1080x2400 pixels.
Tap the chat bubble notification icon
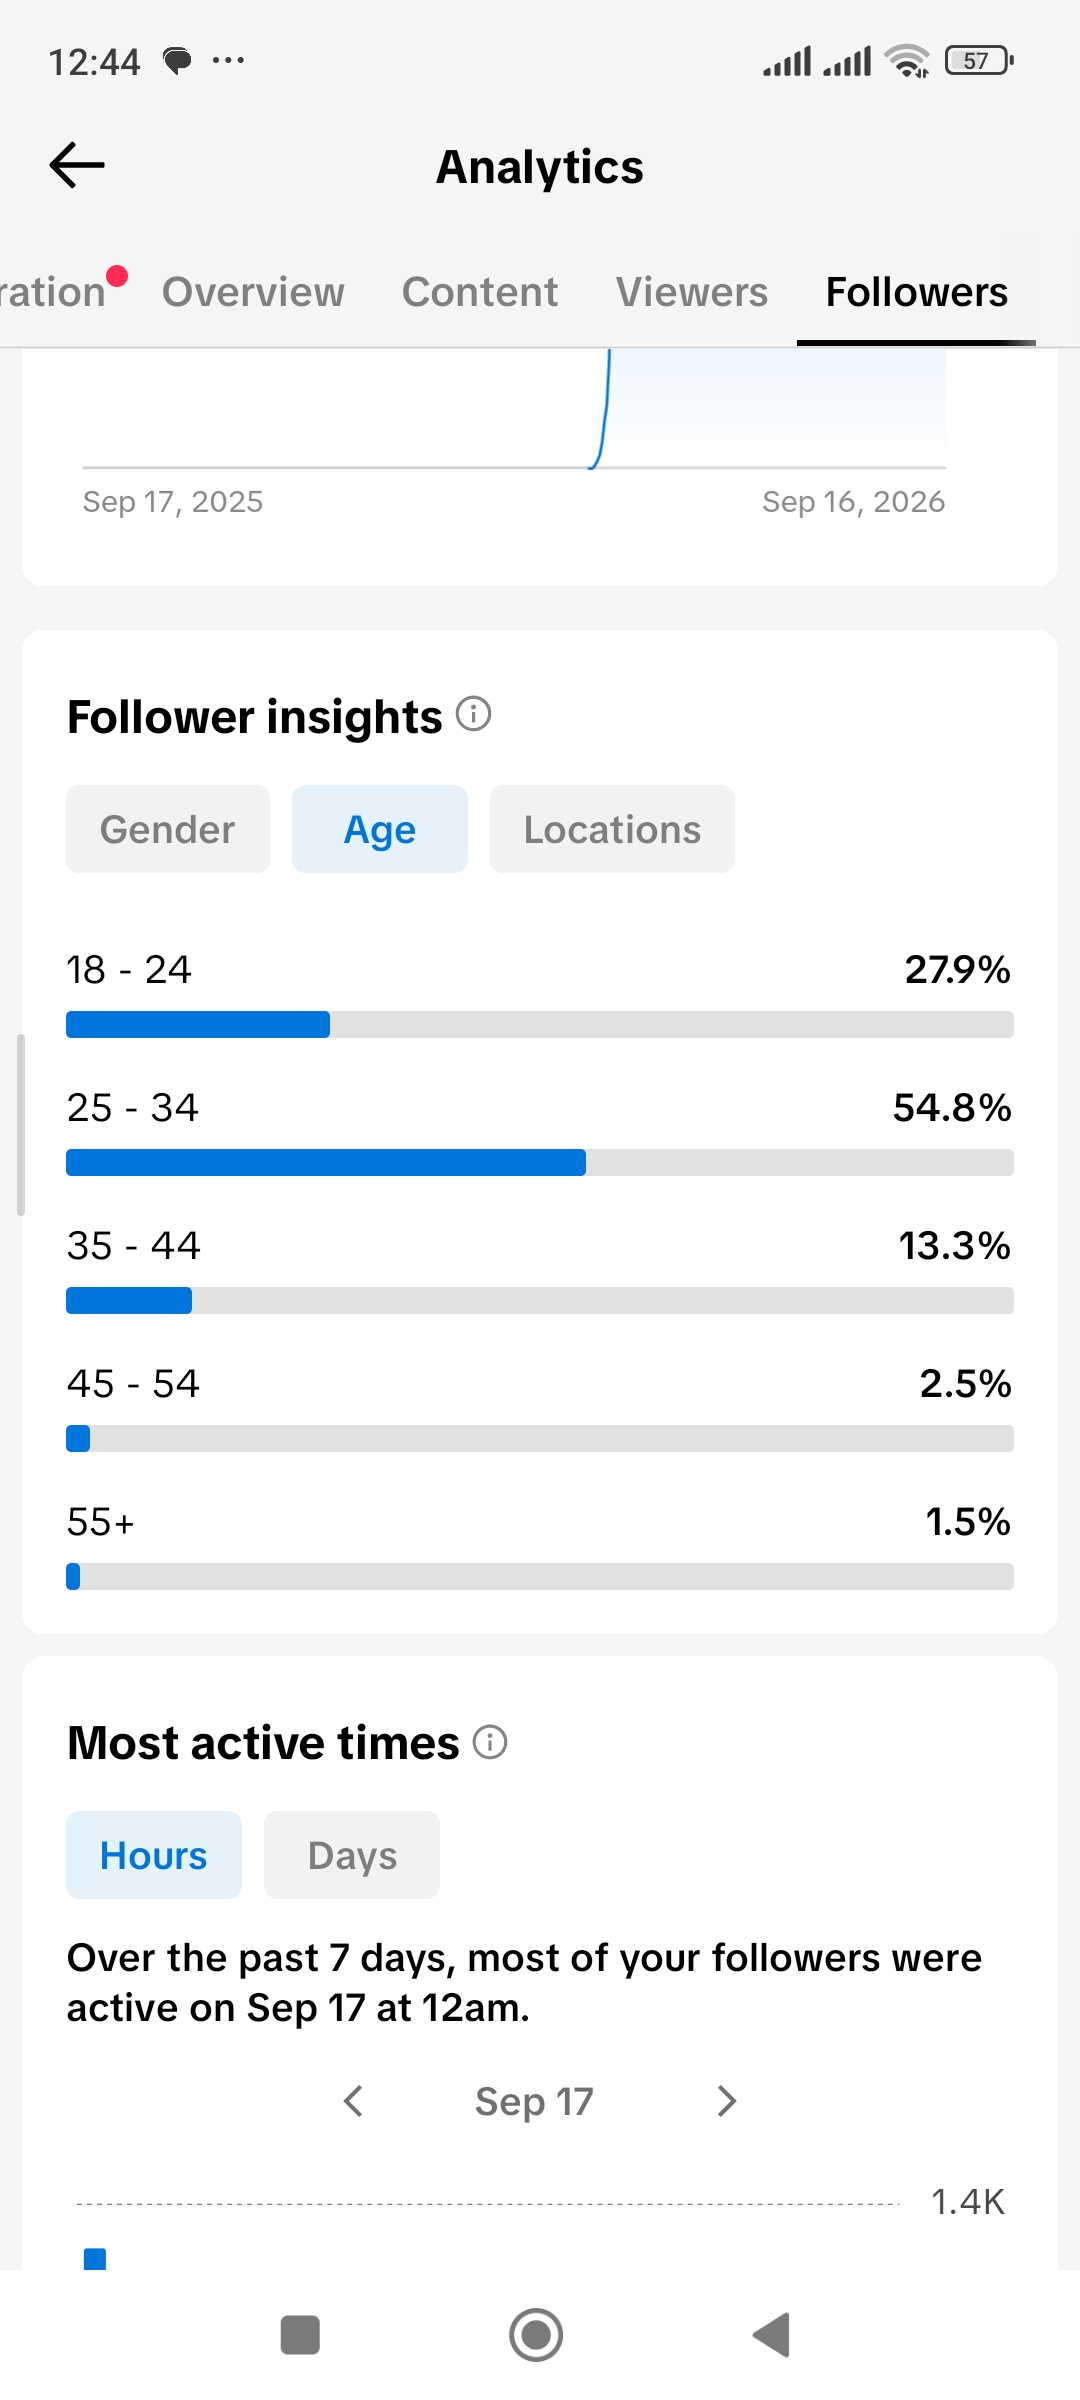[x=177, y=61]
